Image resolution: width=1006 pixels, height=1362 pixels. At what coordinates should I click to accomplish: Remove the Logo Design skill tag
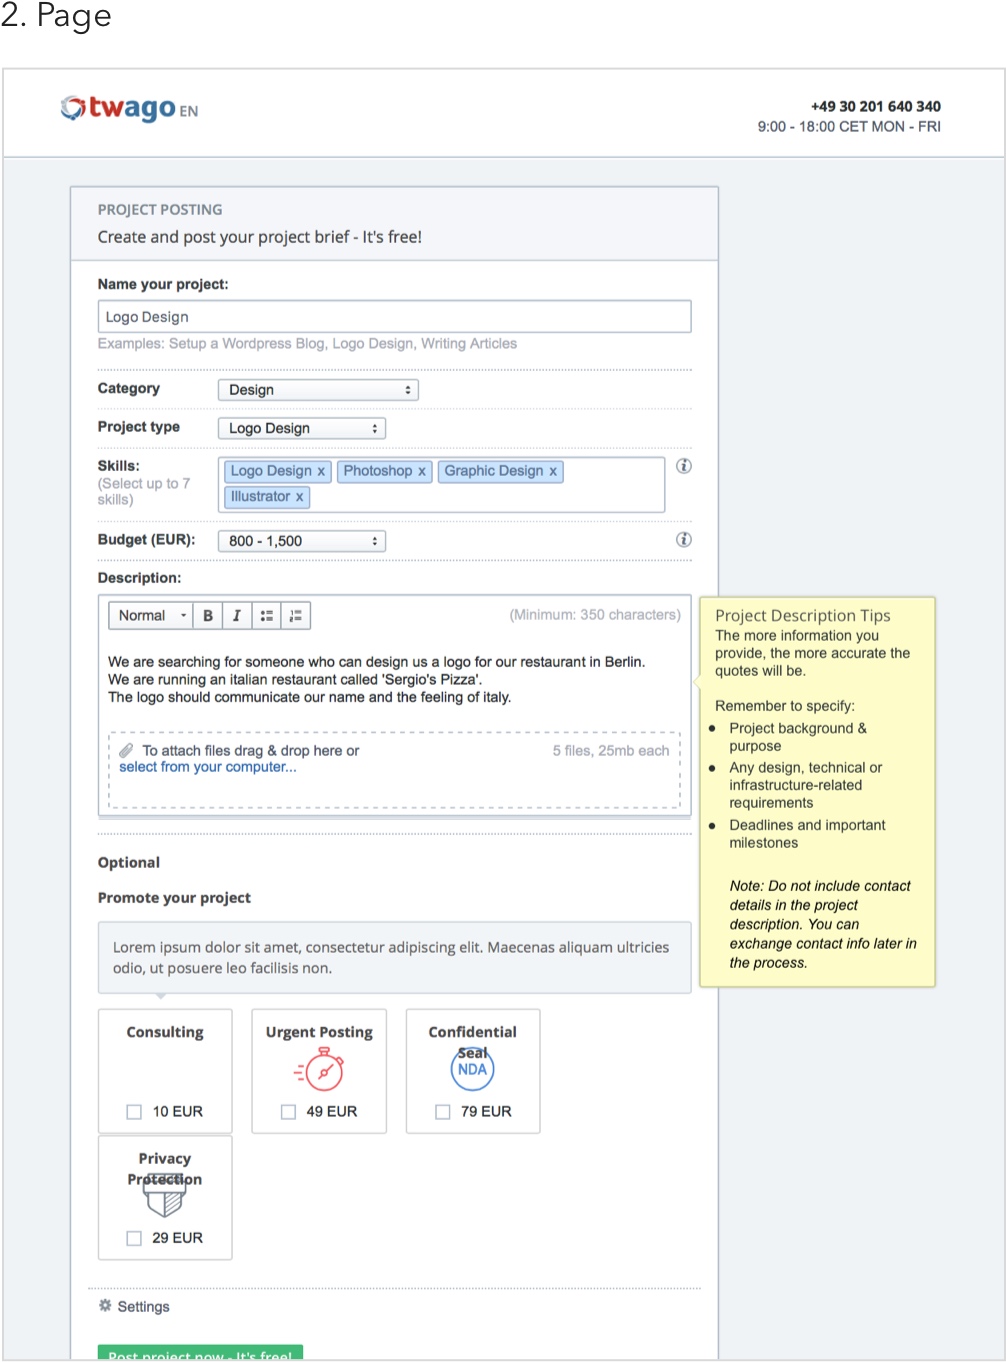tap(321, 471)
